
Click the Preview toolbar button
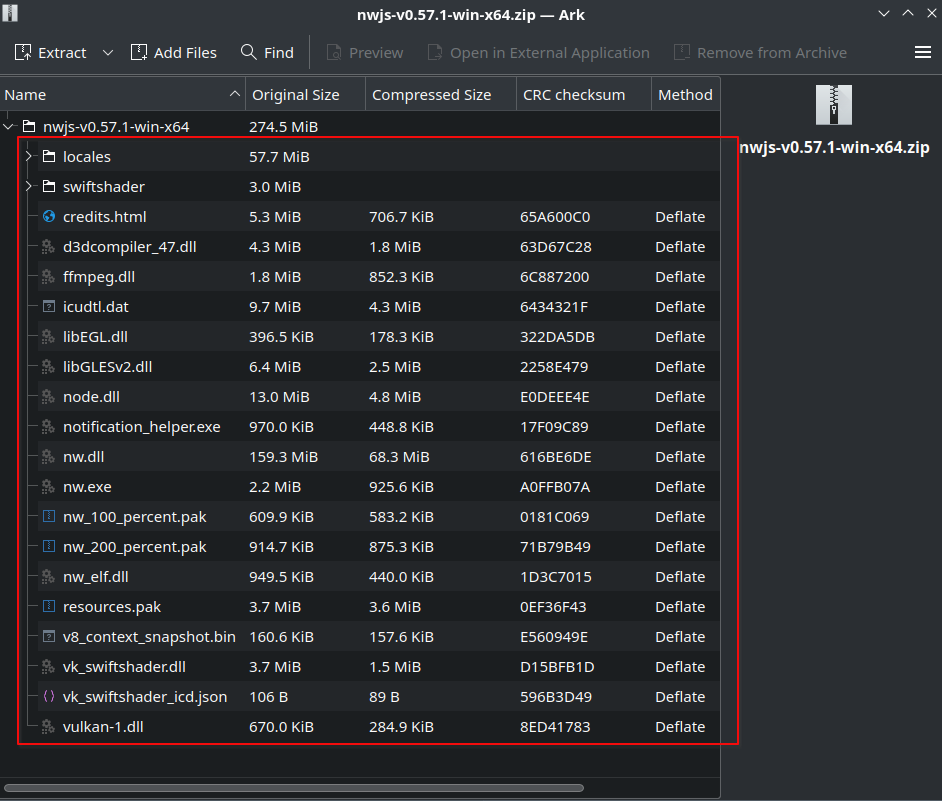click(x=365, y=53)
